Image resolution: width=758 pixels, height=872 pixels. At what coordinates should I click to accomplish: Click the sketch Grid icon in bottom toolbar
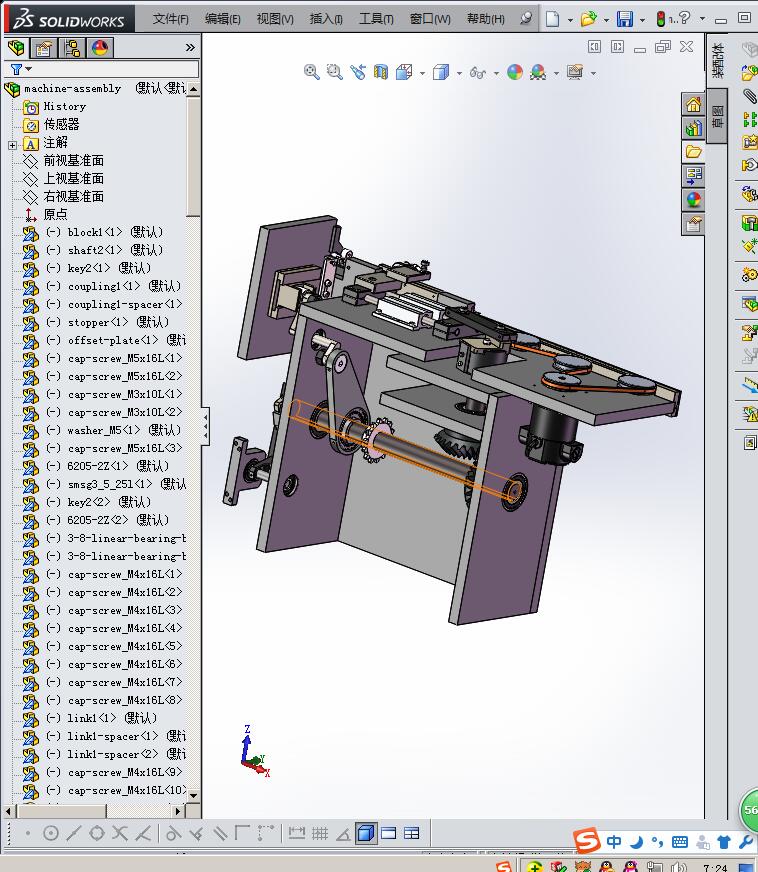tap(320, 833)
